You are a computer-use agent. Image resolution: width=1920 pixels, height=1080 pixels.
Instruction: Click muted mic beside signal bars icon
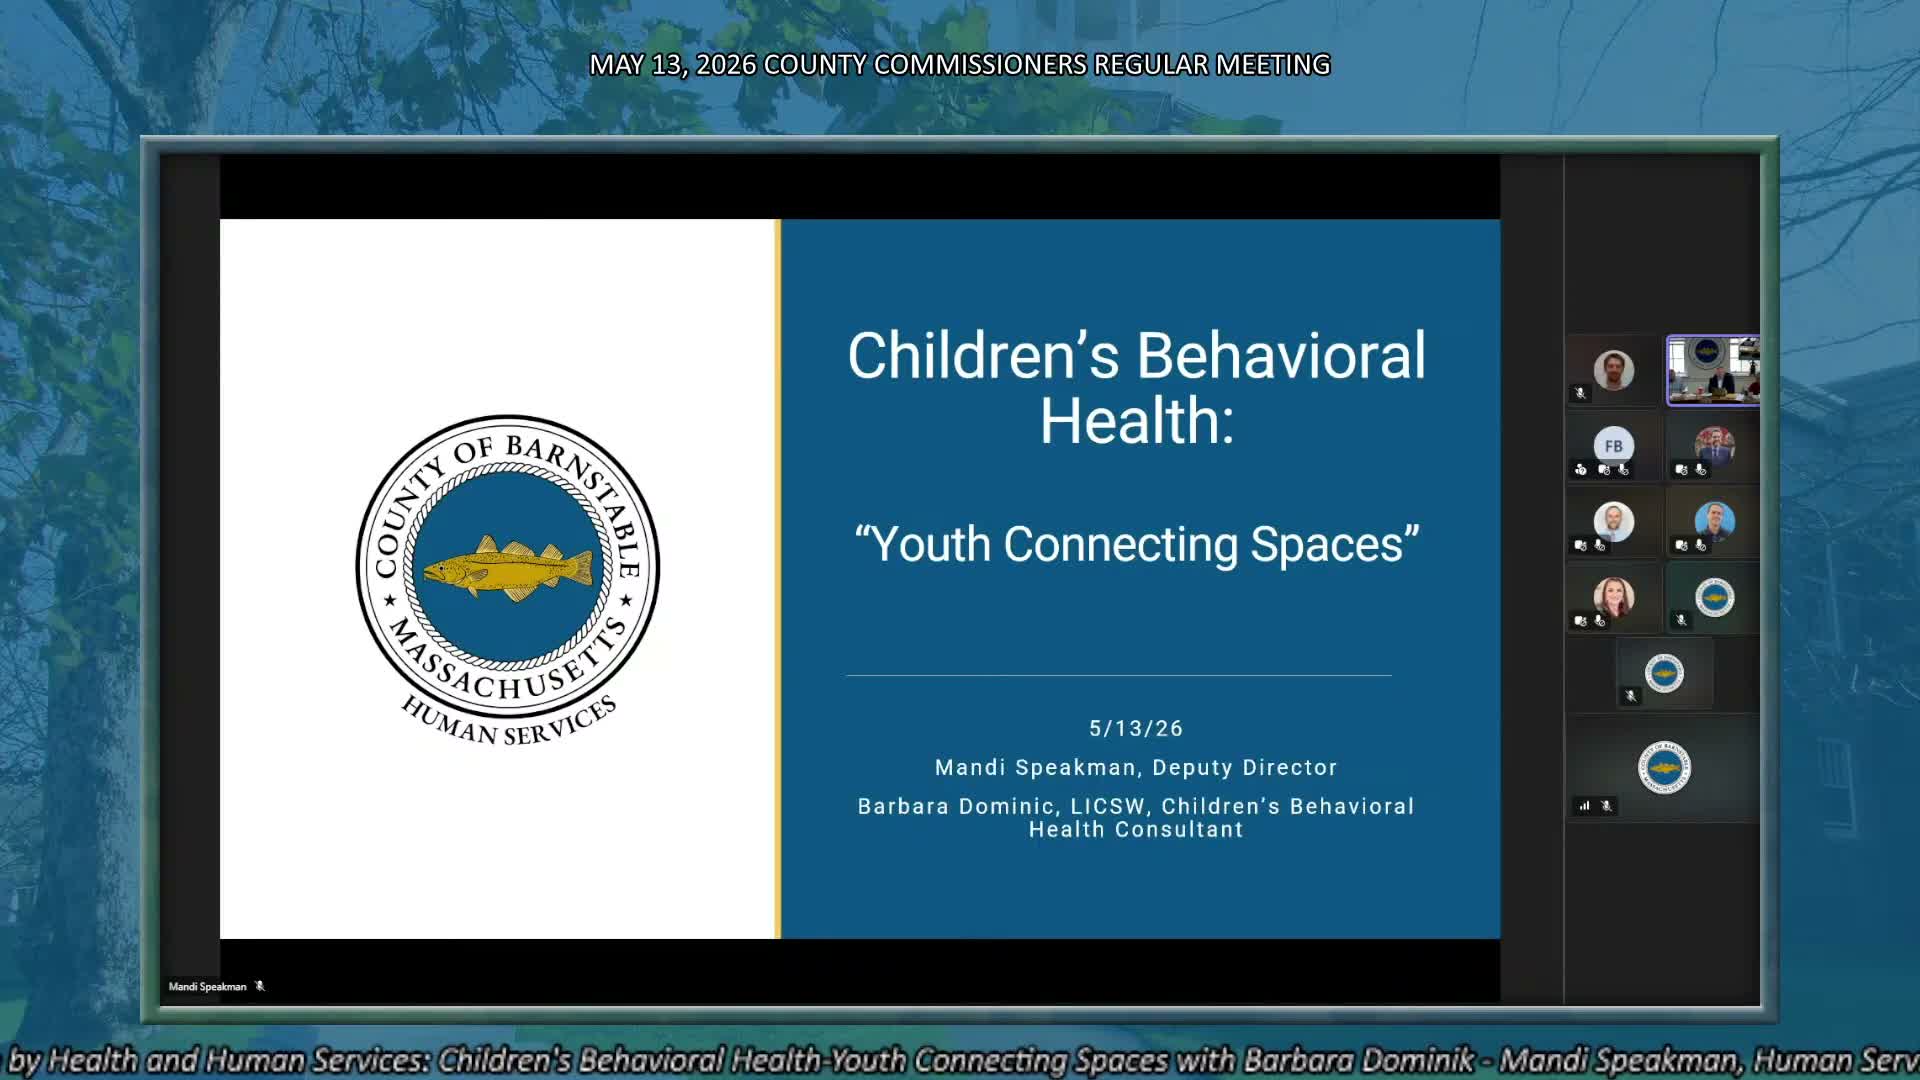pos(1606,806)
